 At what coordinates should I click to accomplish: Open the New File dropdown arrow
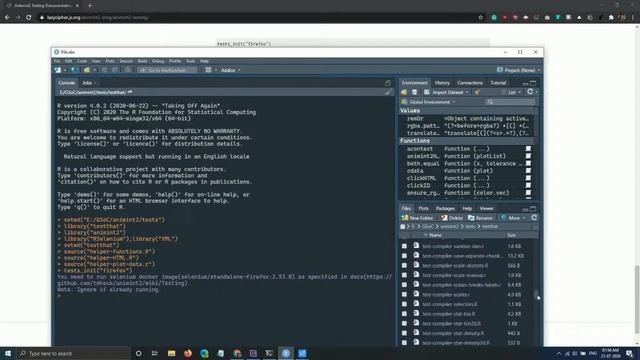click(64, 70)
